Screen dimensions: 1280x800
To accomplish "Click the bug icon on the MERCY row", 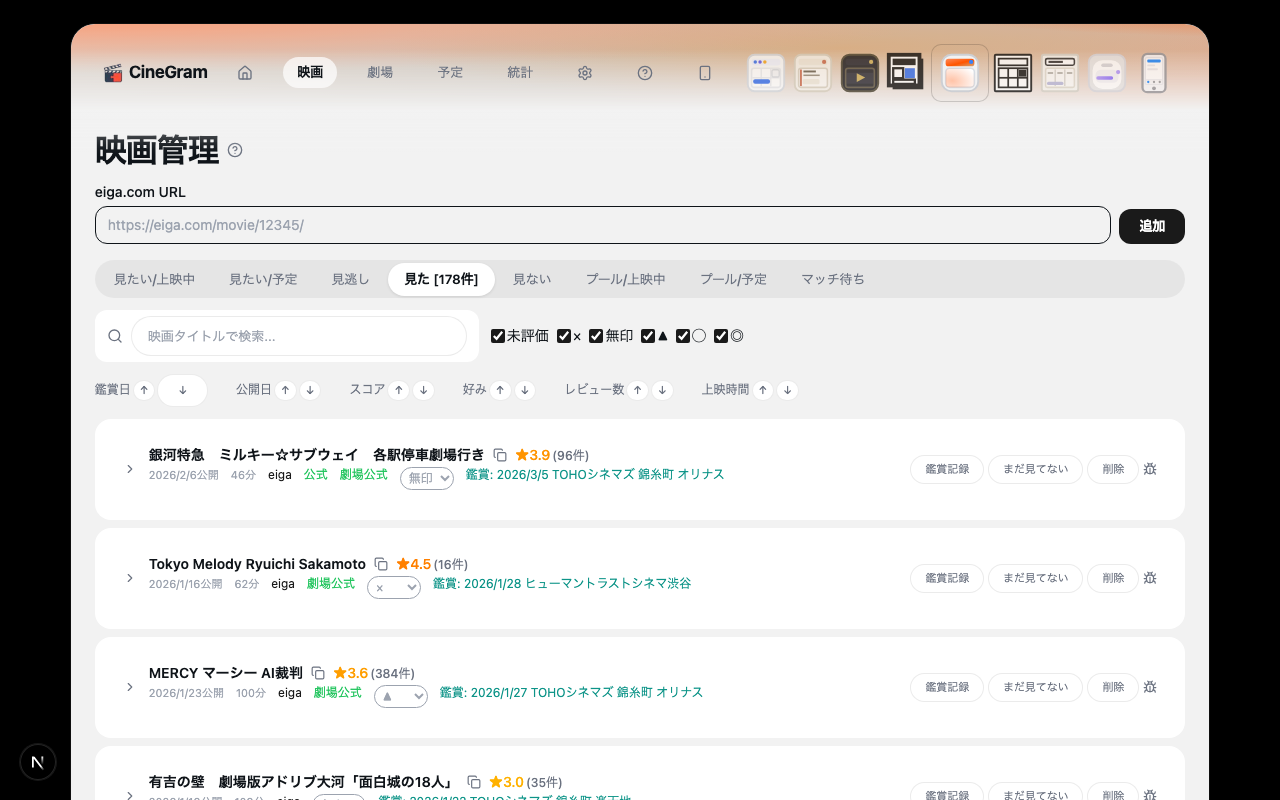I will tap(1150, 687).
